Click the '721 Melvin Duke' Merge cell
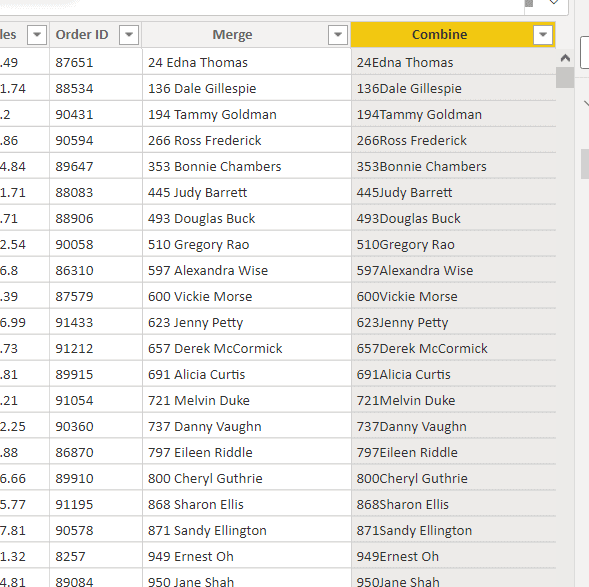The image size is (589, 587). point(246,400)
